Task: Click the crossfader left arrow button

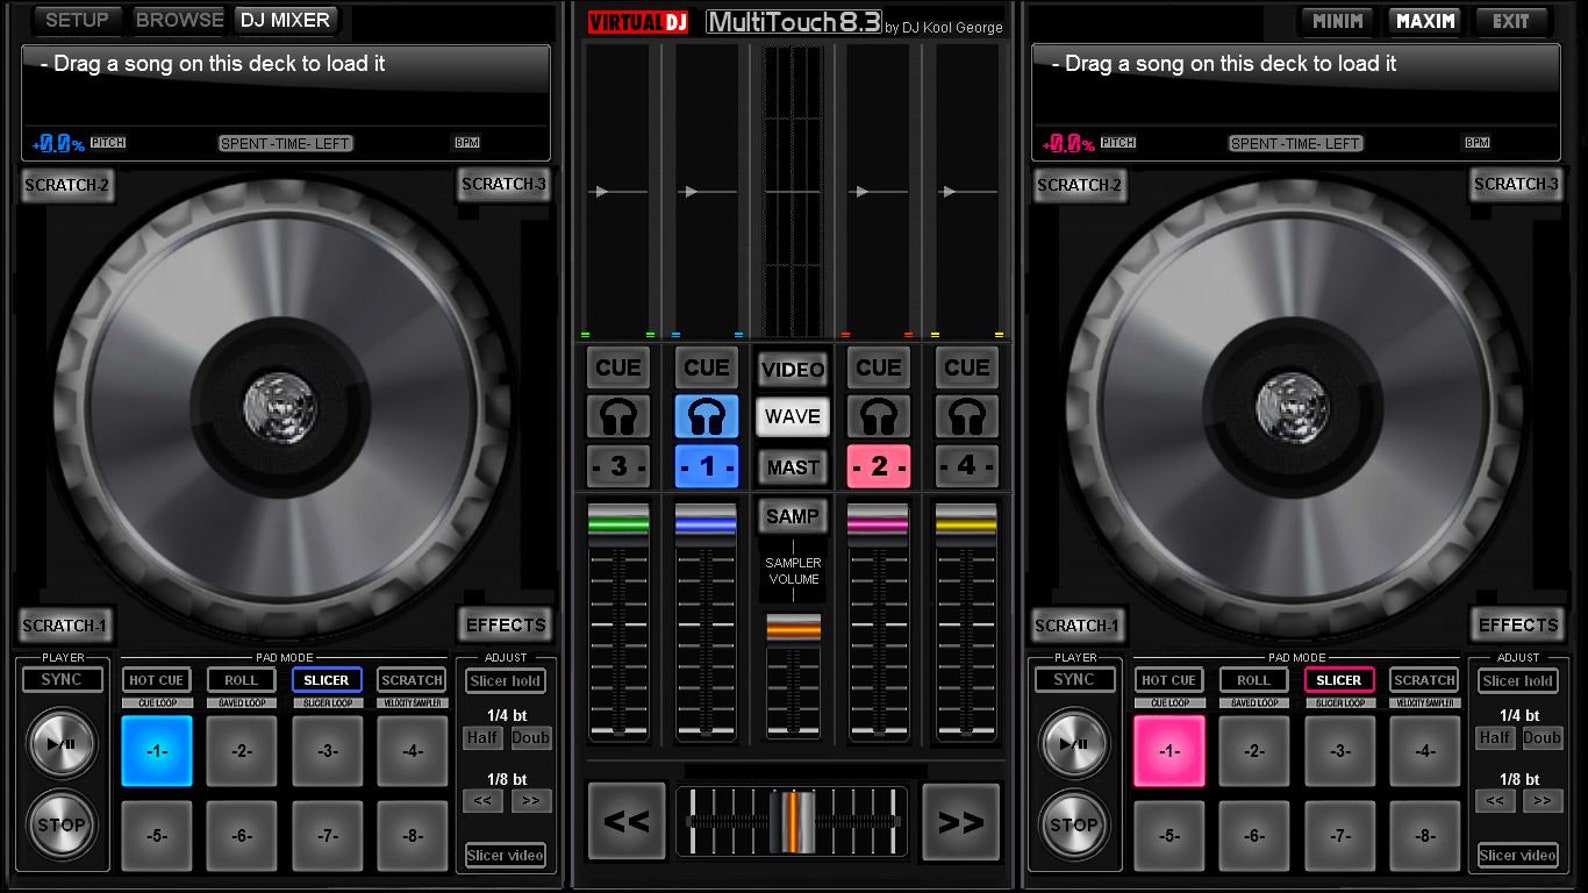Action: (x=626, y=822)
